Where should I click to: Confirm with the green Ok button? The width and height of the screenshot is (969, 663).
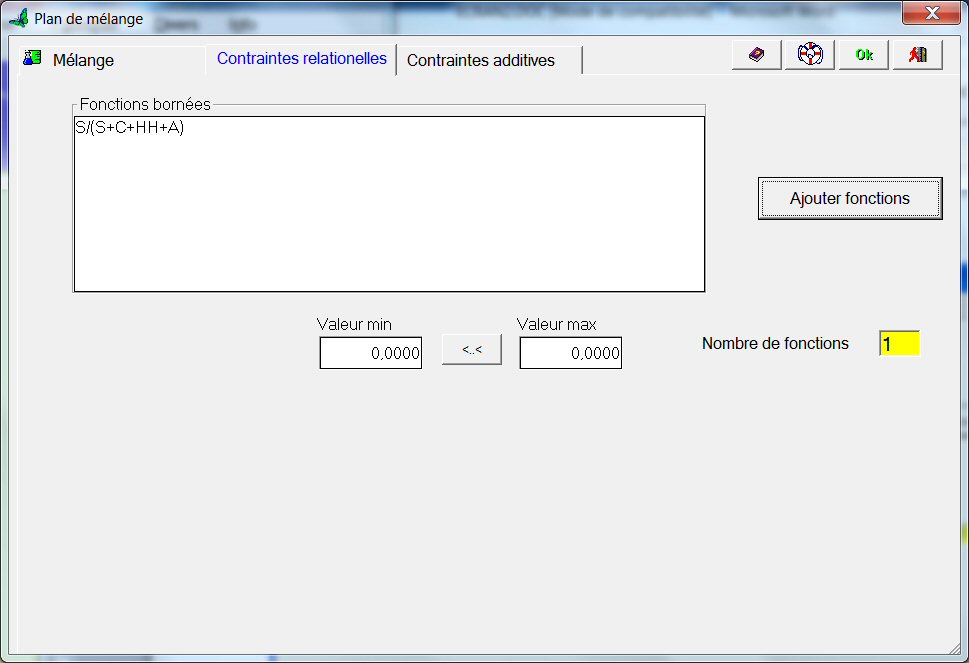click(x=864, y=55)
